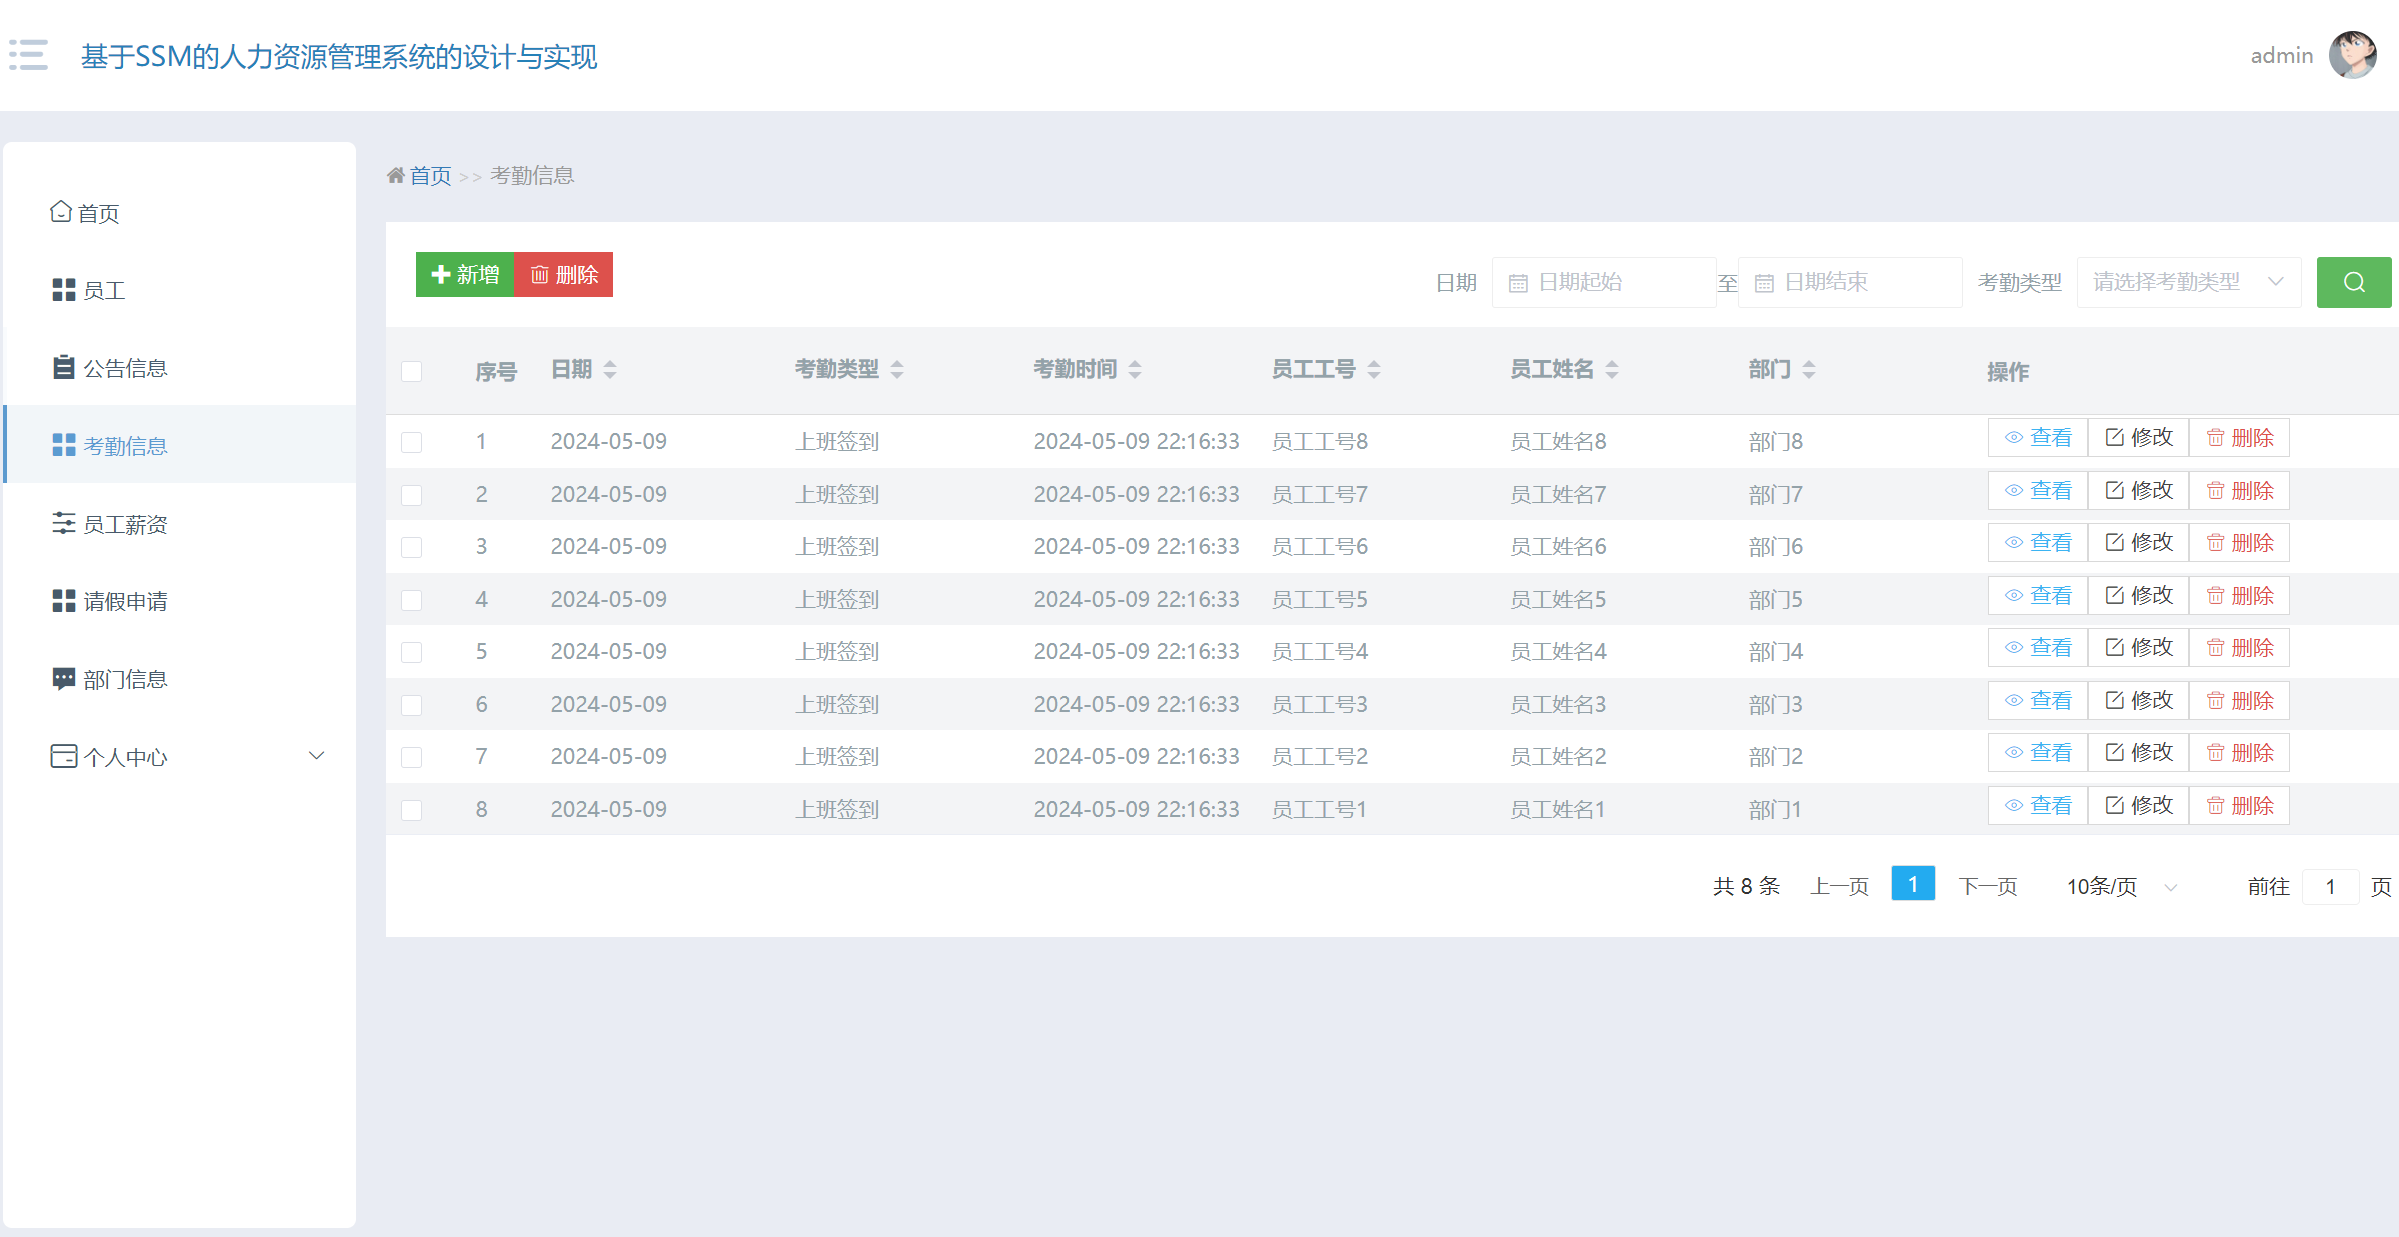Click the 日期起始 date input field
Viewport: 2399px width, 1237px height.
1605,282
